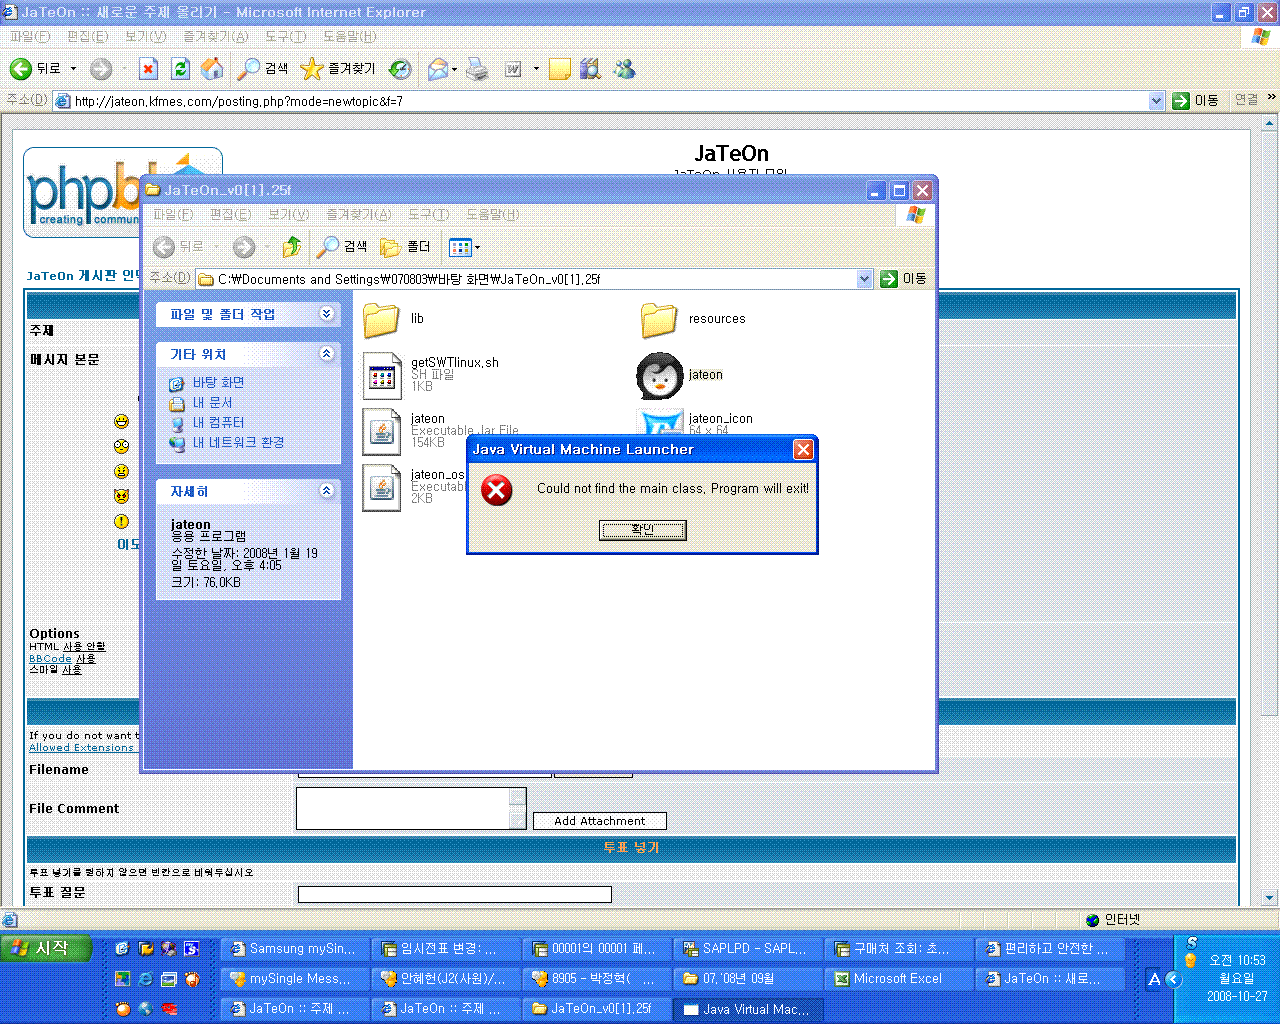Open 검색 search in Internet Explorer toolbar
Image resolution: width=1280 pixels, height=1024 pixels.
point(263,69)
